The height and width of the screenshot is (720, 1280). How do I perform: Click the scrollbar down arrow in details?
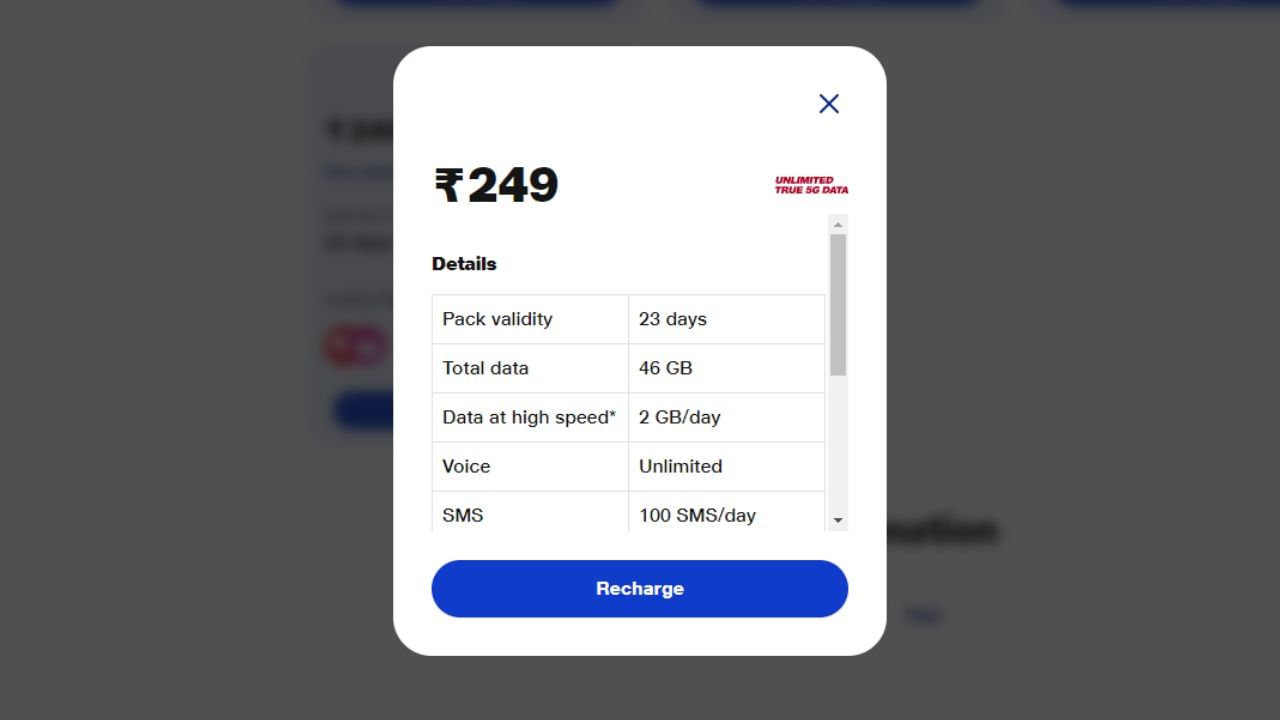pyautogui.click(x=838, y=520)
